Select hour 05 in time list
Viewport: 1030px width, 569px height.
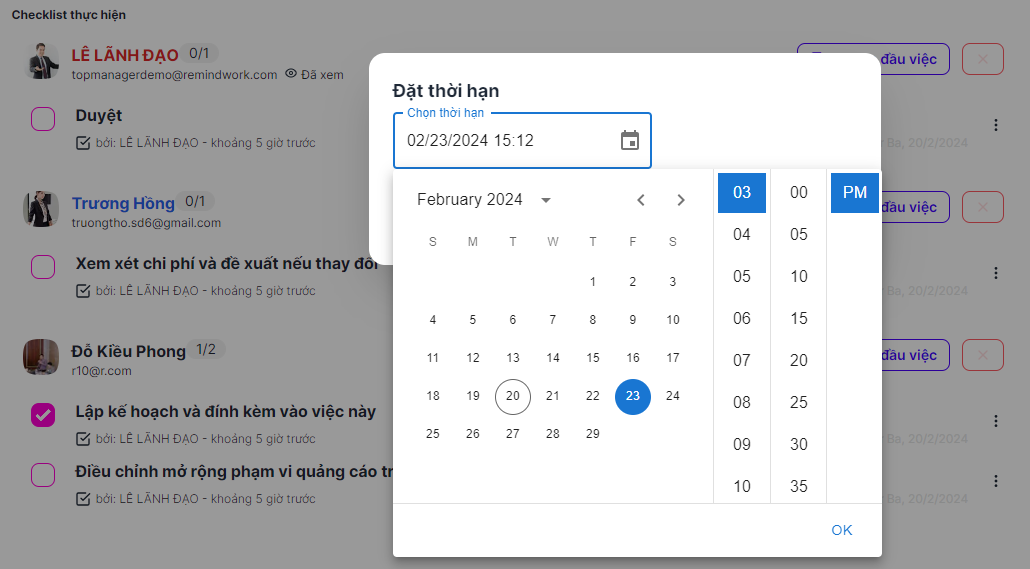(x=742, y=277)
